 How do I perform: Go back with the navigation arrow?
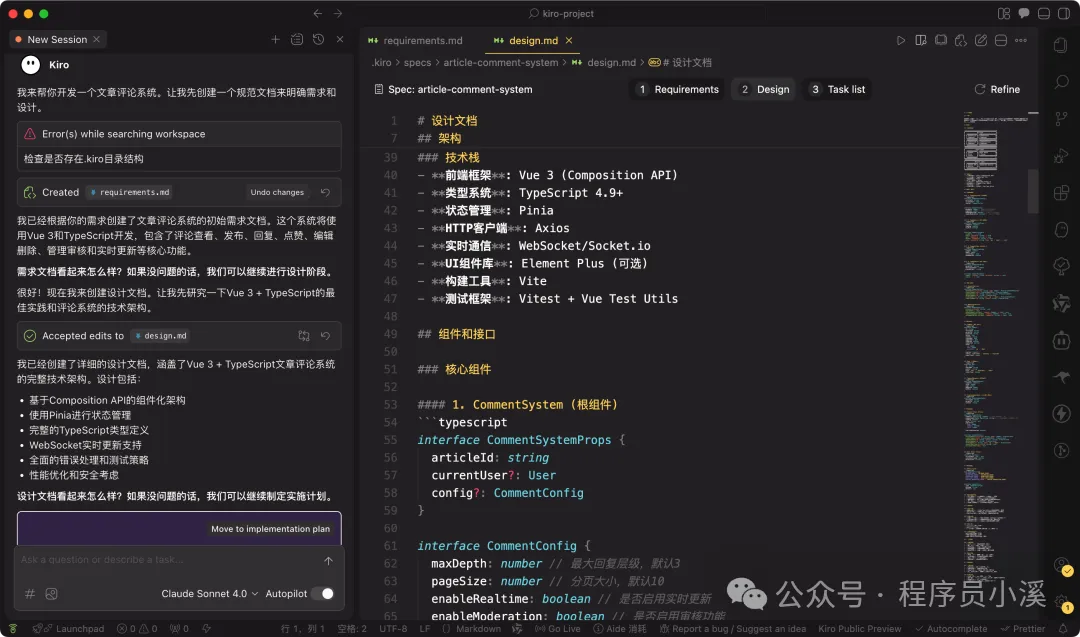click(x=318, y=14)
